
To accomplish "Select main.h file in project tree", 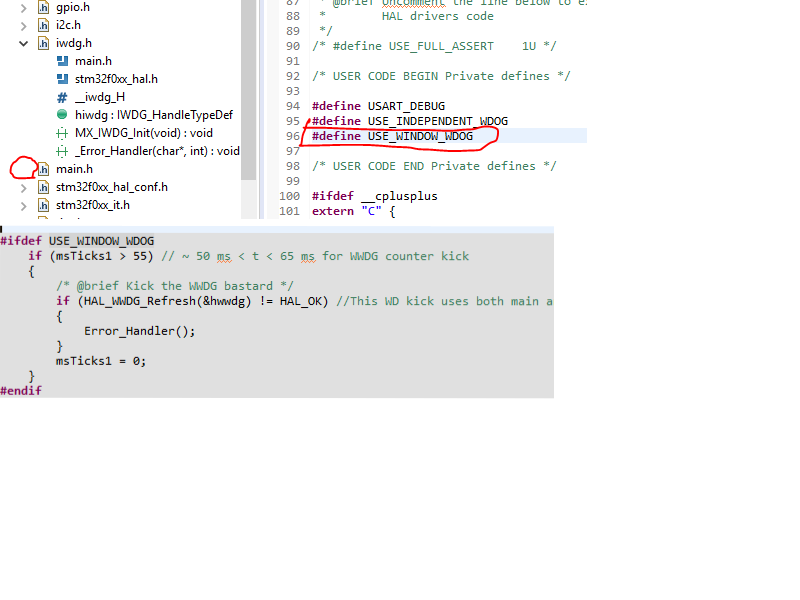I will coord(74,169).
